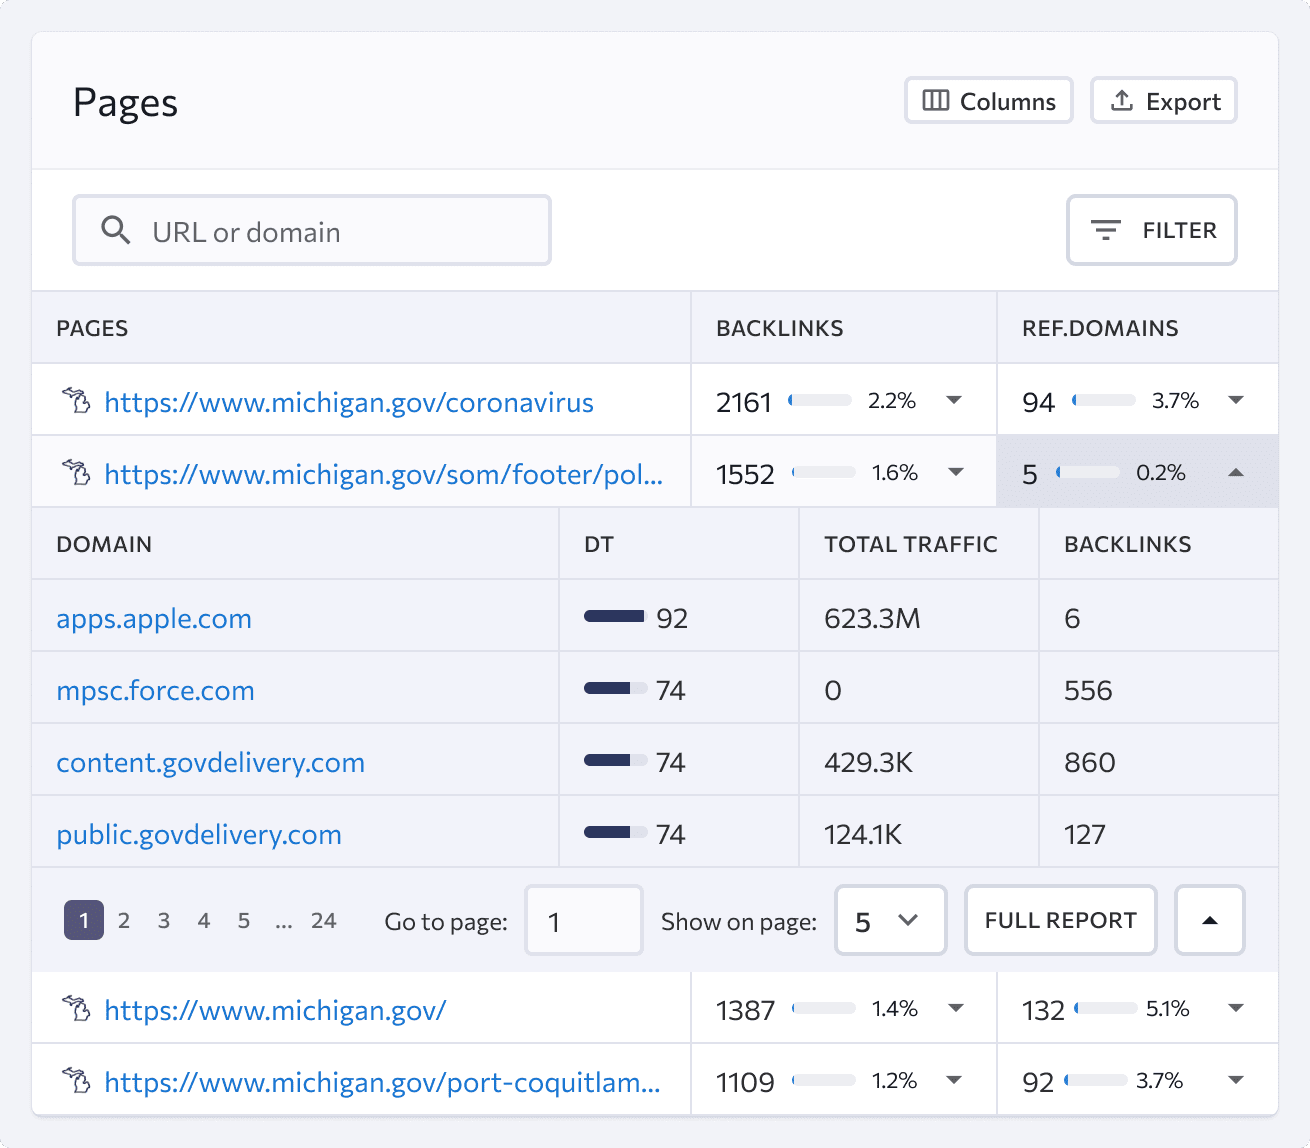Viewport: 1310px width, 1148px height.
Task: Select pagination page 1
Action: coord(84,920)
